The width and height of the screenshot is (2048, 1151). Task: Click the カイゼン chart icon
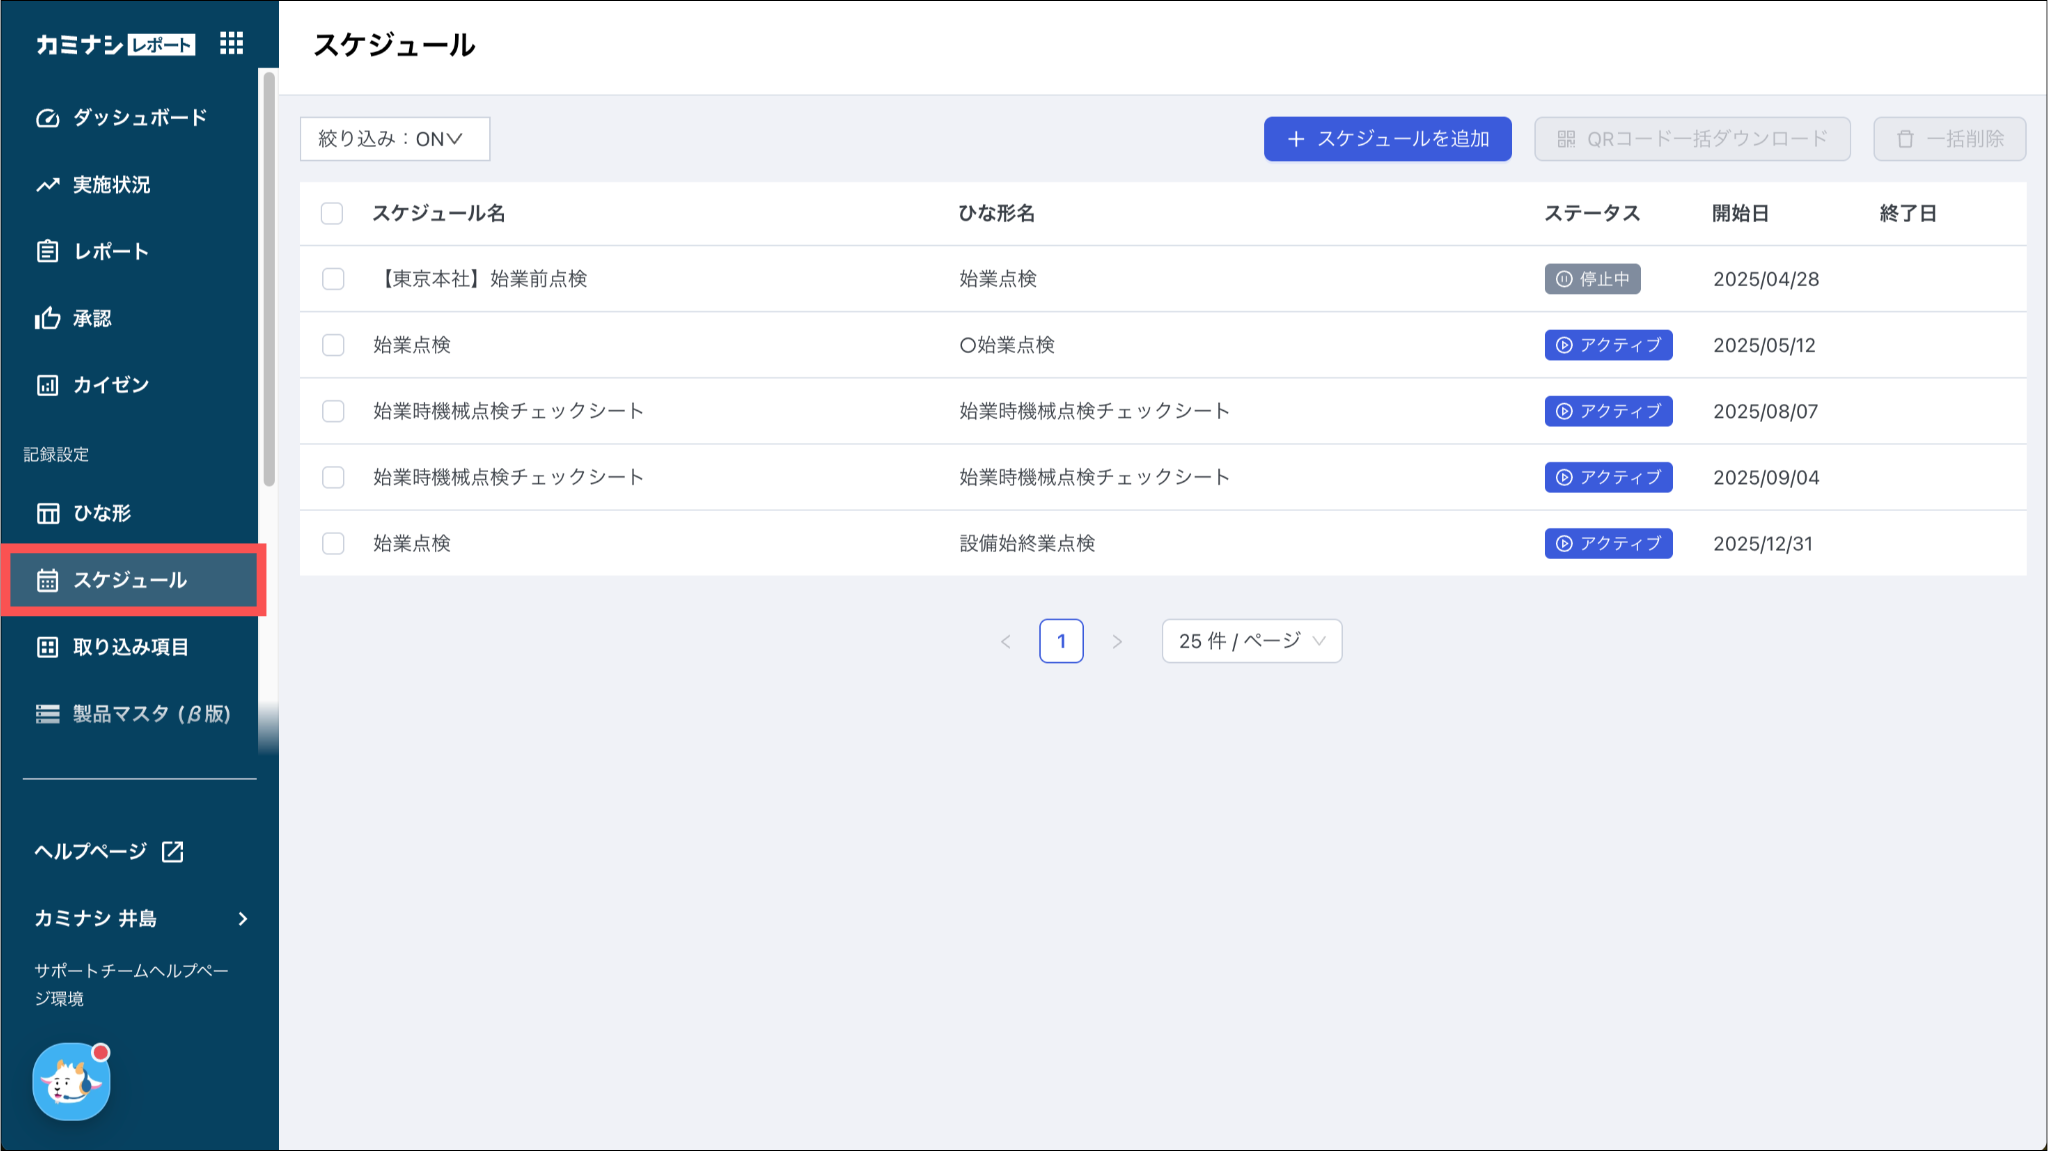(x=47, y=385)
